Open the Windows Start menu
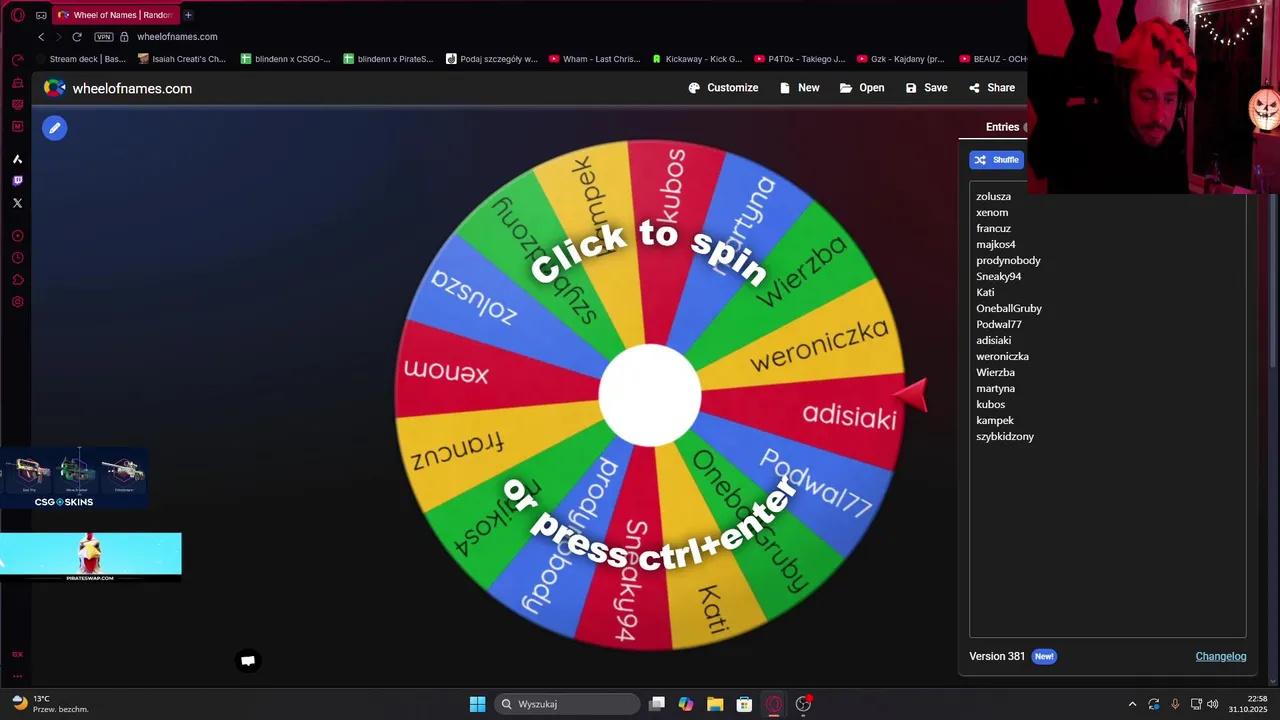 pyautogui.click(x=478, y=704)
